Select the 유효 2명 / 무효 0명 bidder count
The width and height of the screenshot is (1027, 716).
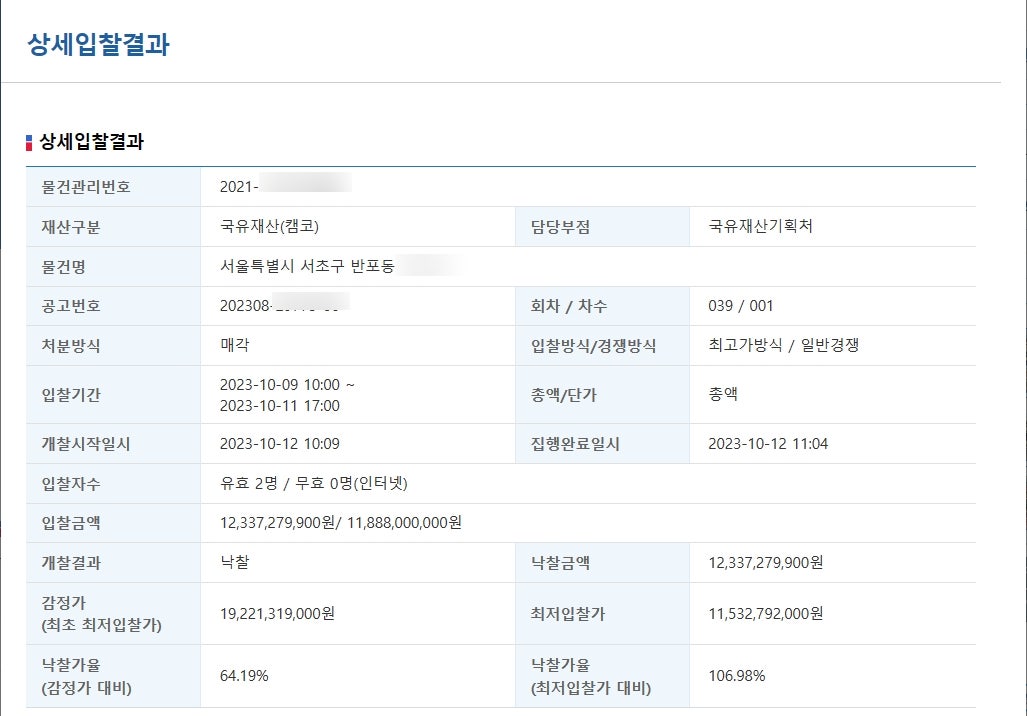(x=314, y=484)
